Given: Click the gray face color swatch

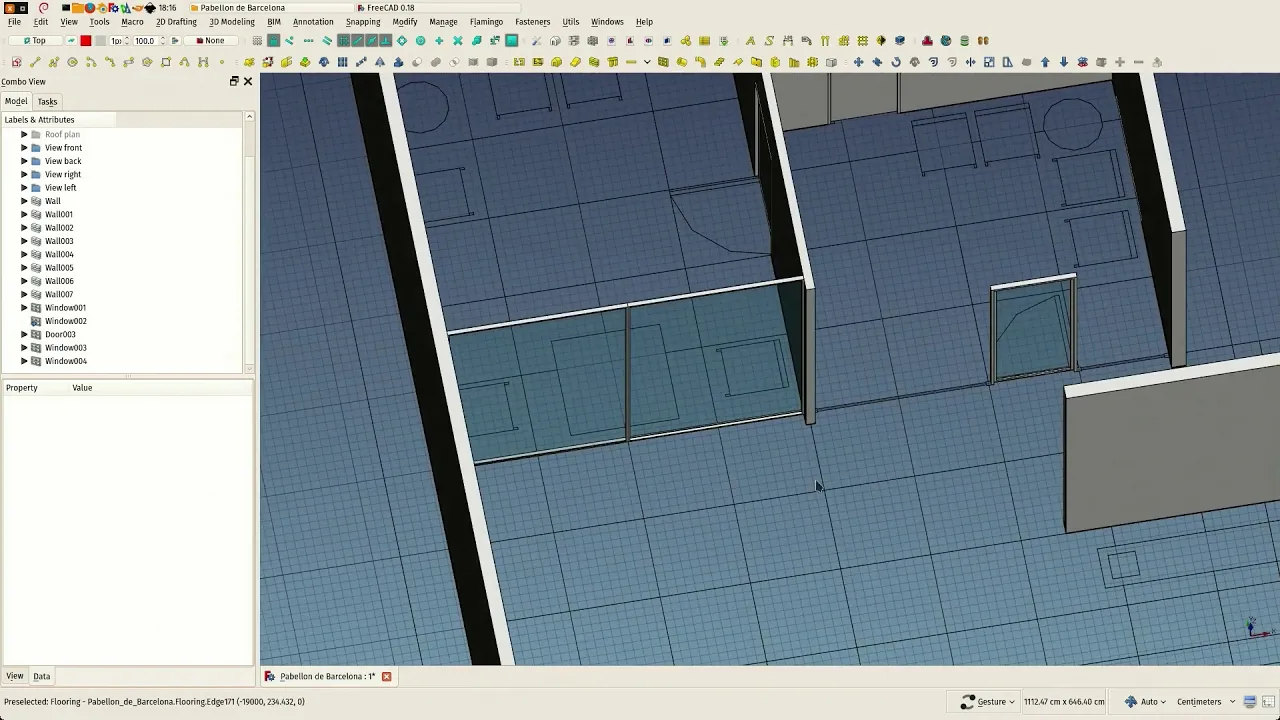Looking at the screenshot, I should click(x=100, y=41).
